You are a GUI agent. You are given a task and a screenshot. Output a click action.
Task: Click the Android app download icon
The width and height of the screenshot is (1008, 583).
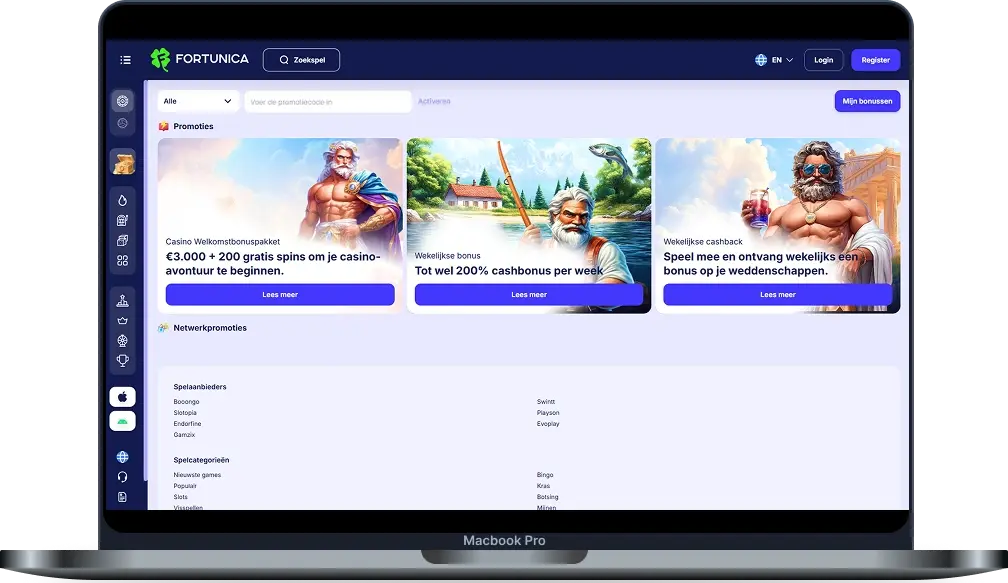coord(122,421)
